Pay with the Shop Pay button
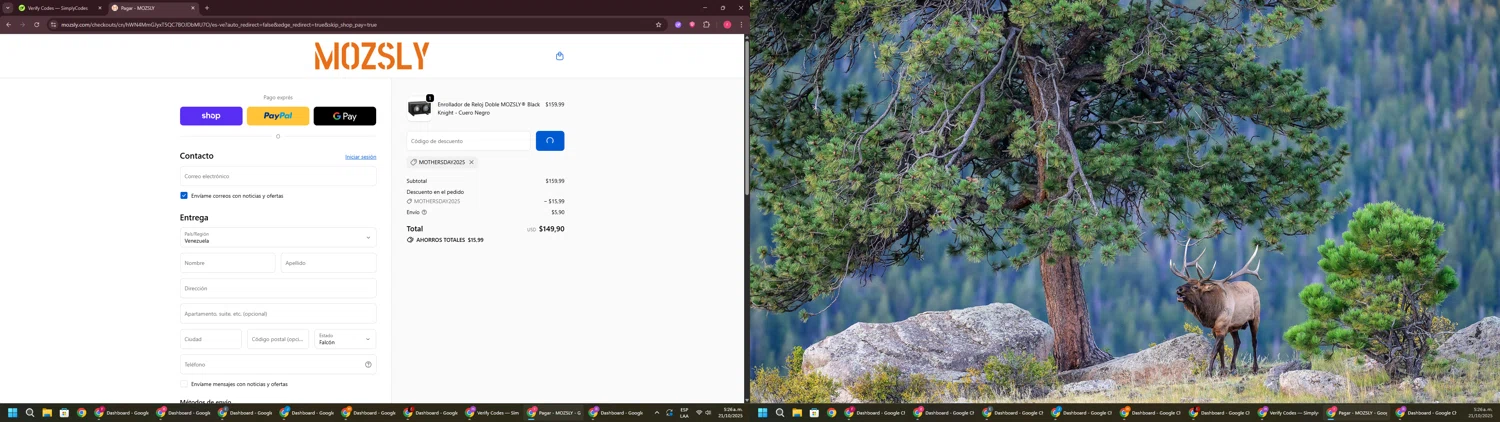This screenshot has height=422, width=1500. point(211,116)
